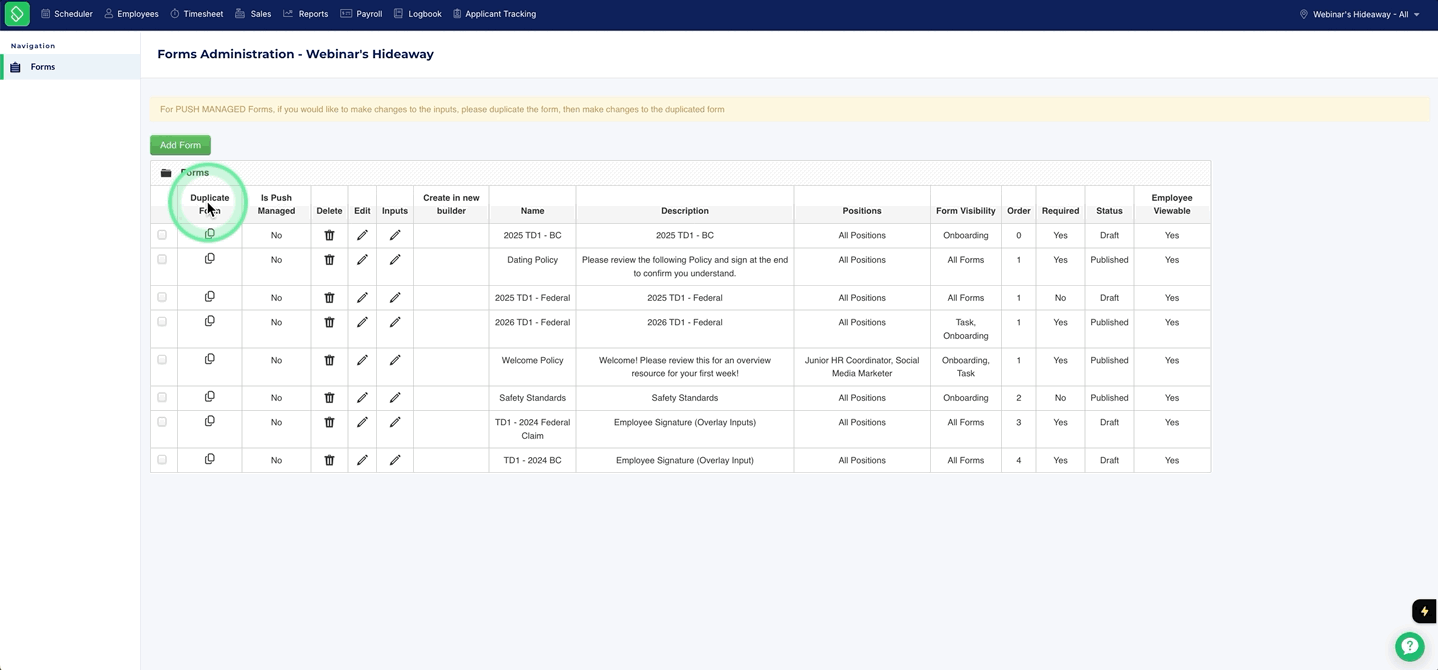
Task: Select checkbox for the 2025 TD1 - BC row
Action: (x=162, y=235)
